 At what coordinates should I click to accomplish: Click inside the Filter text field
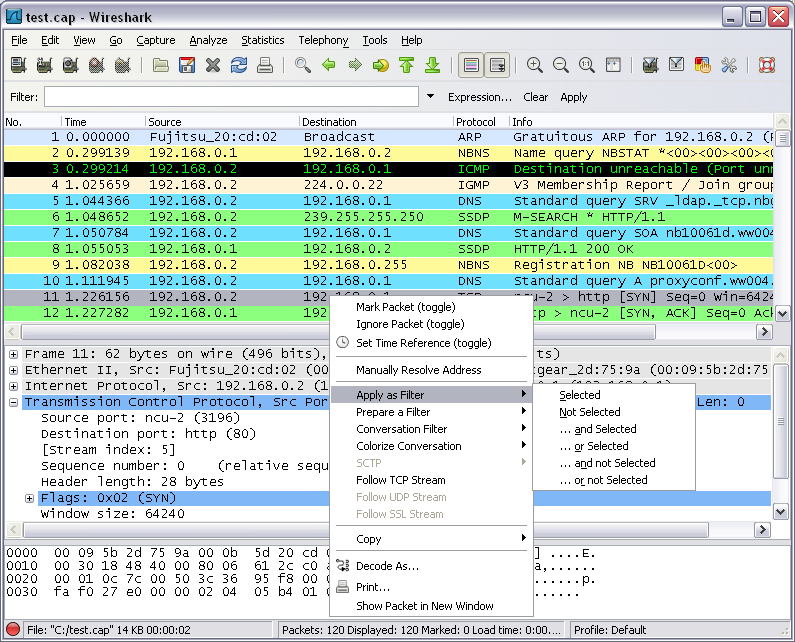coord(231,97)
